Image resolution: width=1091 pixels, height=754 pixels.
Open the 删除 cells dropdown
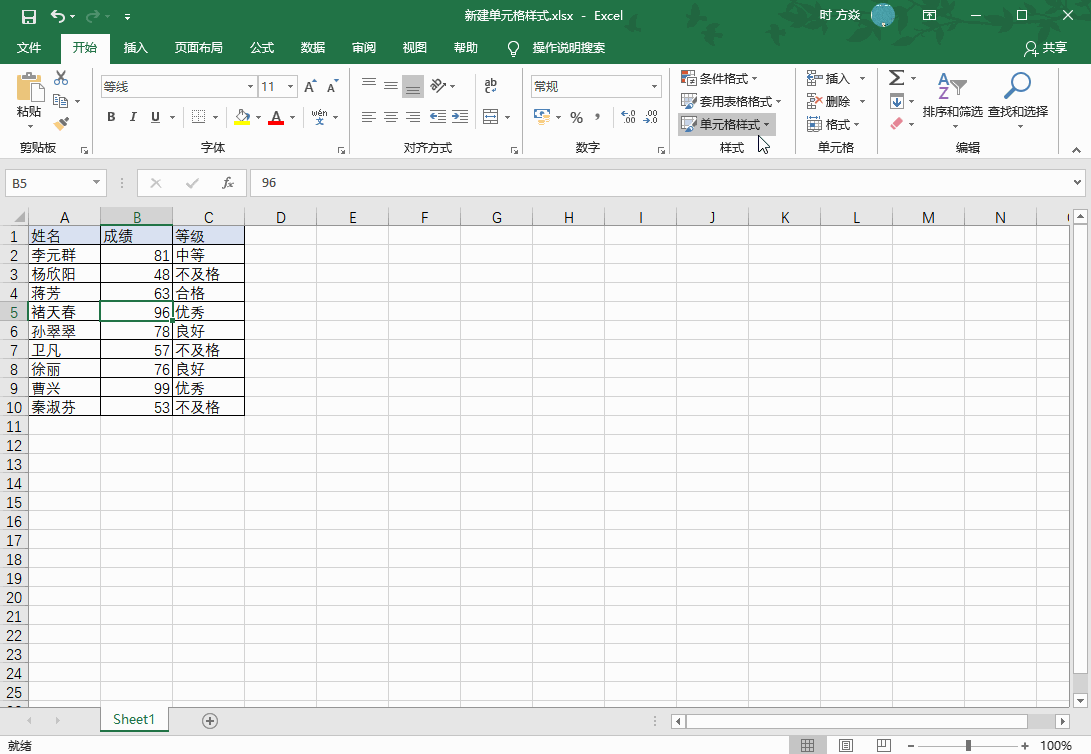(862, 102)
